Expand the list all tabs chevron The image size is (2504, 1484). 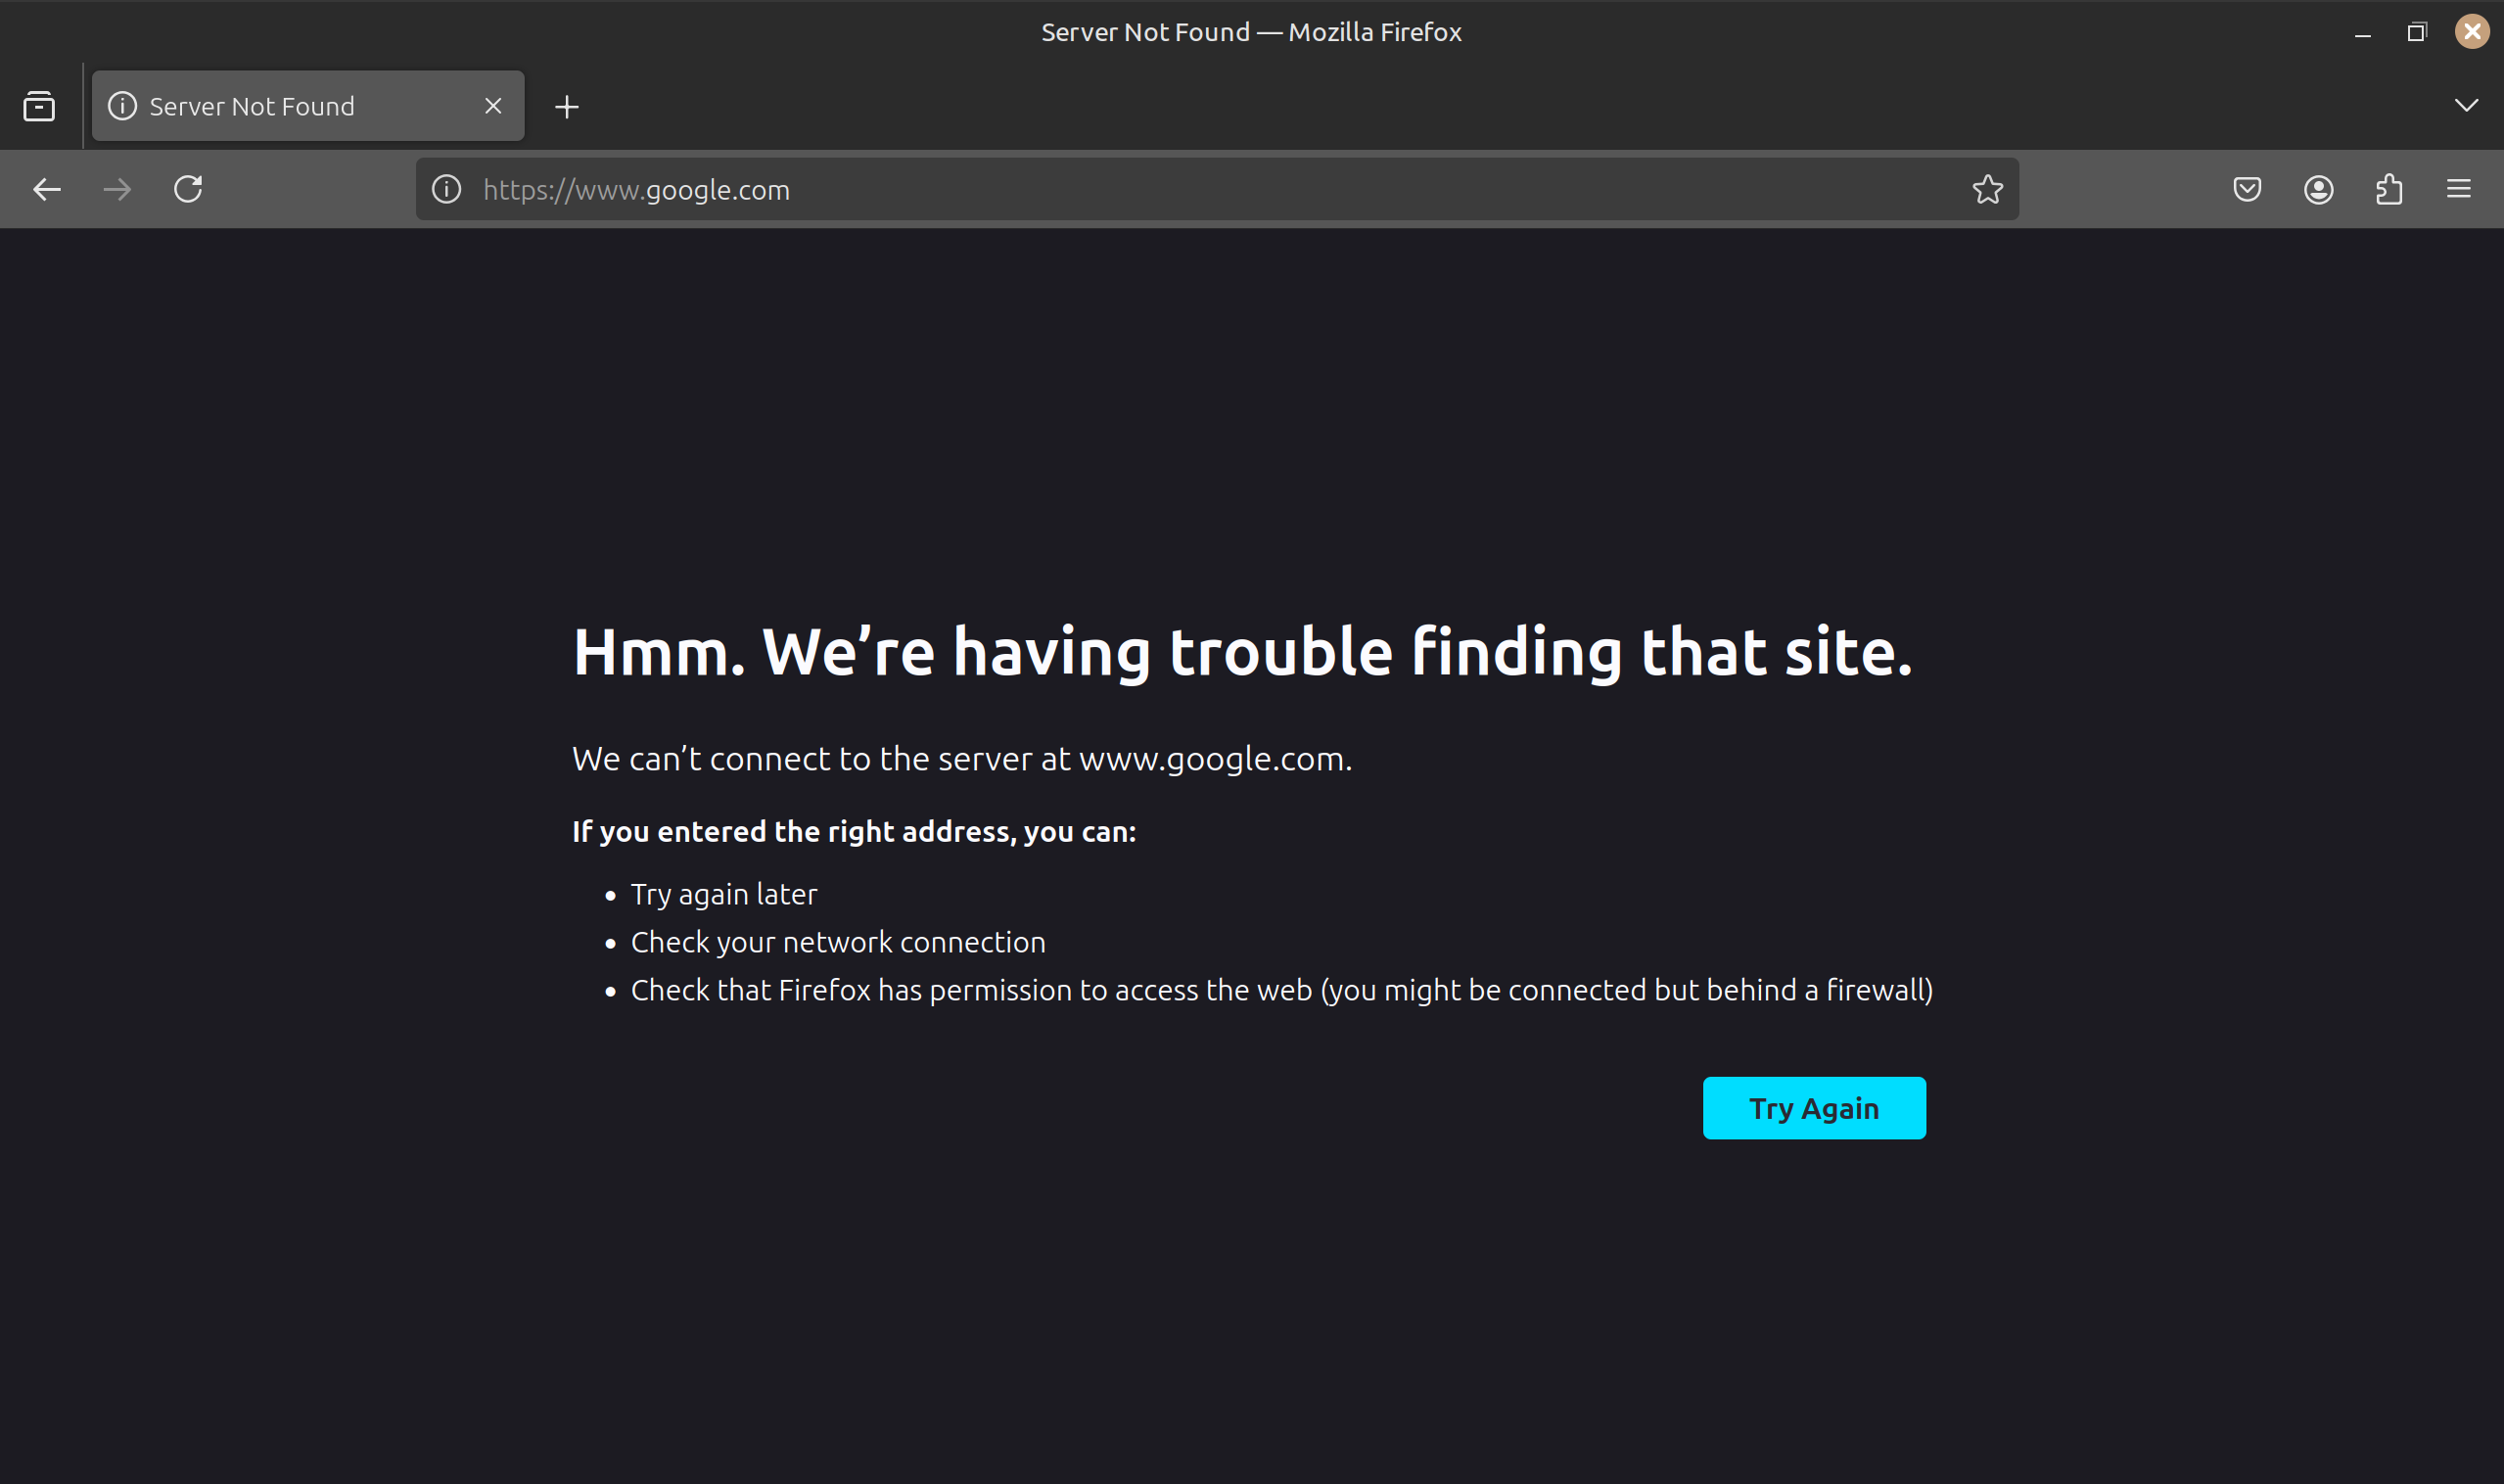(x=2466, y=105)
